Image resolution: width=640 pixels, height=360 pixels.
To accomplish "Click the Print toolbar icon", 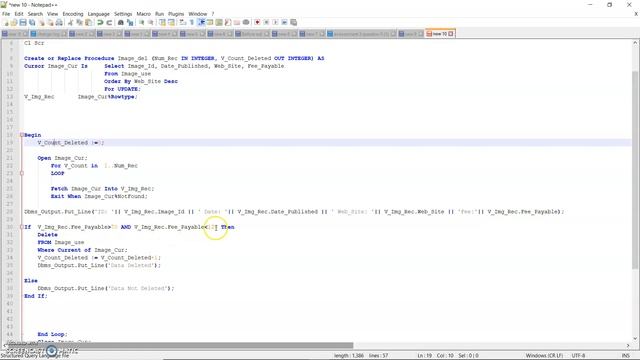I will pos(59,22).
